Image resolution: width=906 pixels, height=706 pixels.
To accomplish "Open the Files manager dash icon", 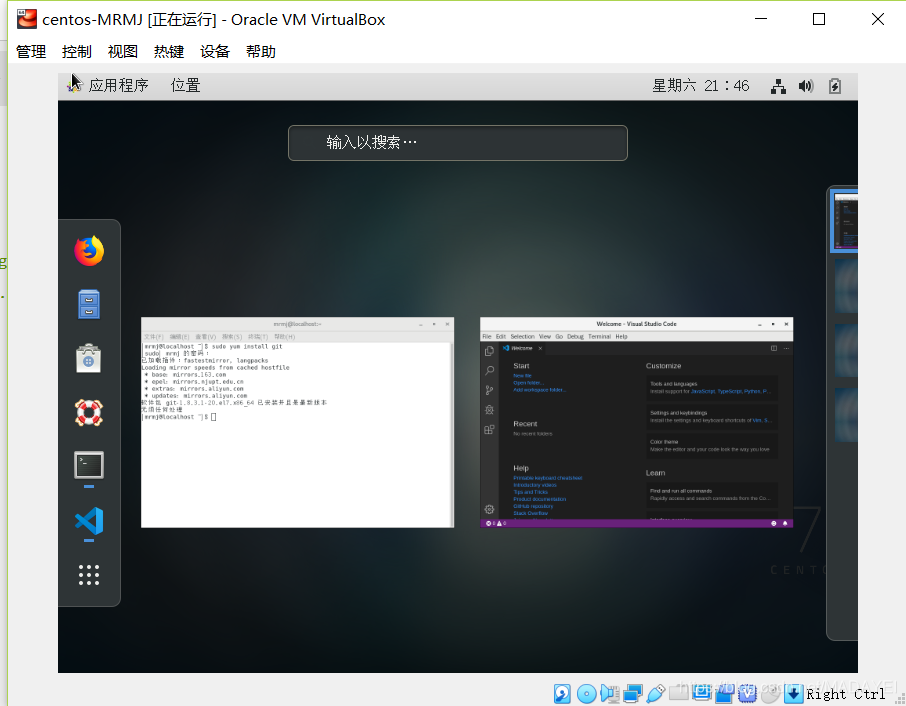I will (x=89, y=304).
